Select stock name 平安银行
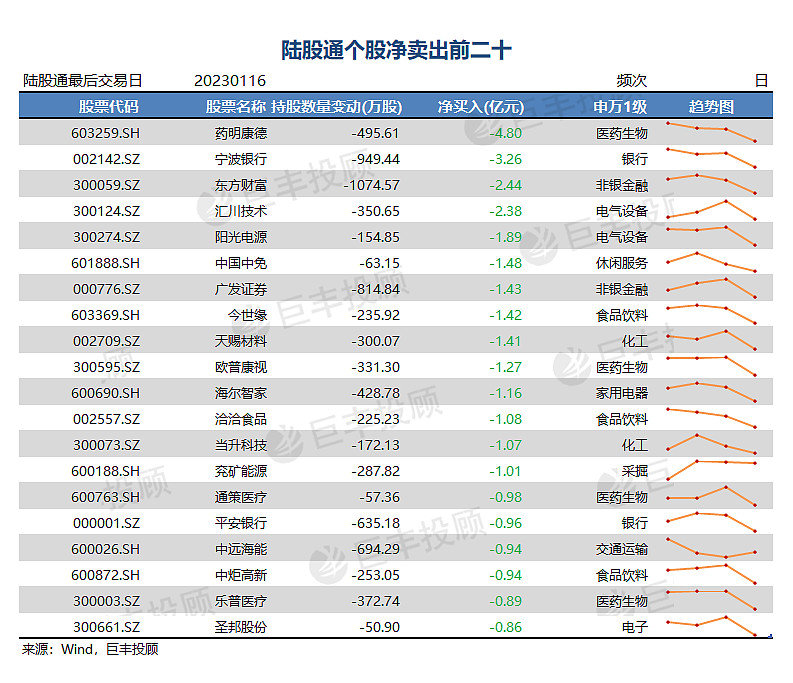The height and width of the screenshot is (683, 793). (241, 523)
